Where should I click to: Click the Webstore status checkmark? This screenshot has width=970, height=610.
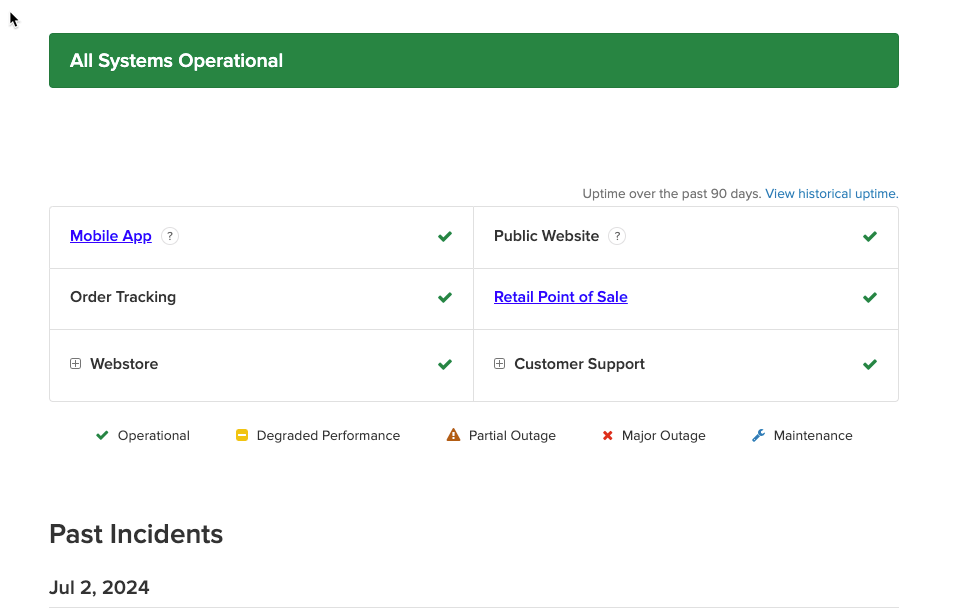445,364
